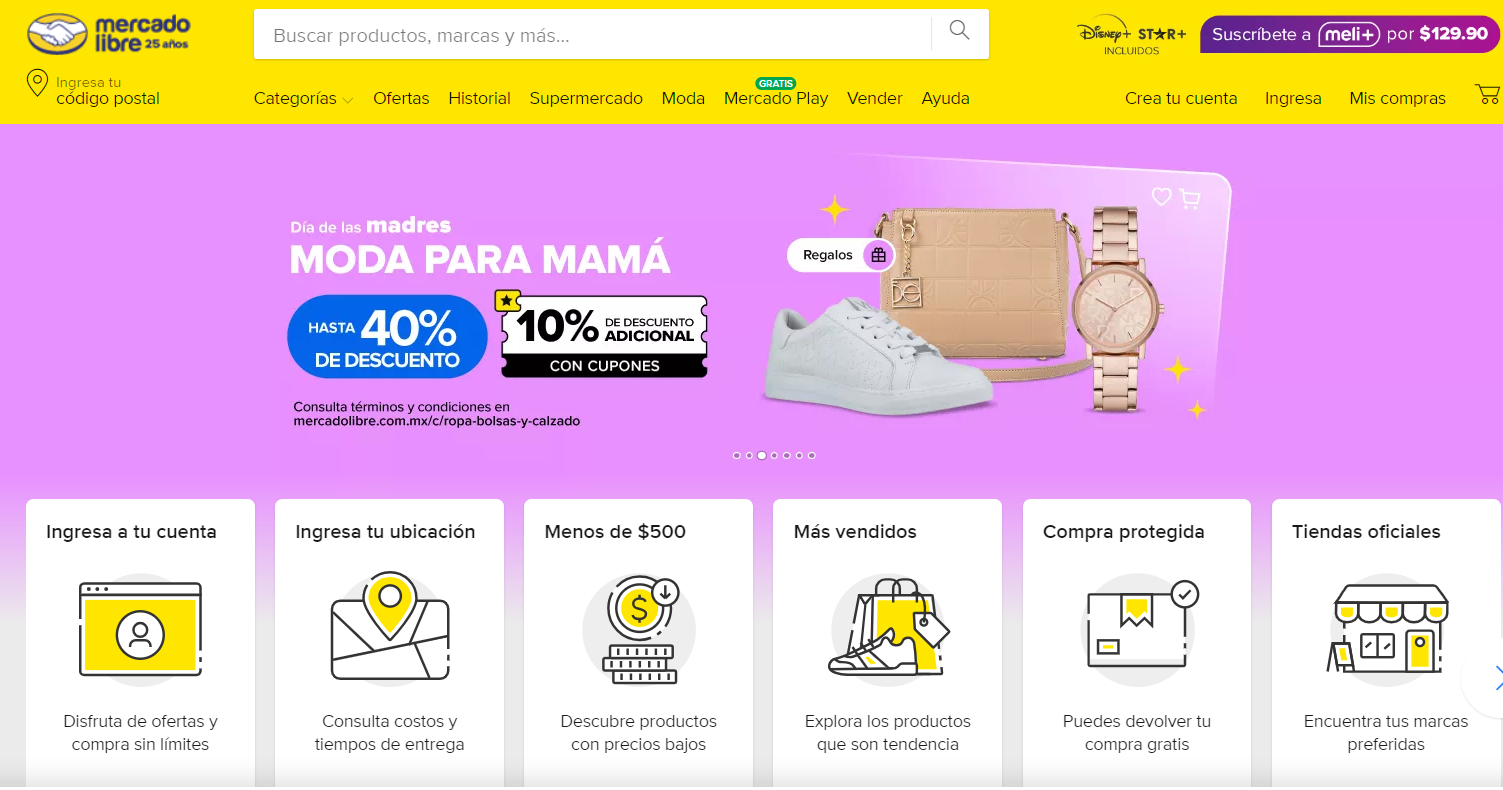Click the Crea tu cuenta link
The height and width of the screenshot is (790, 1503).
pos(1181,98)
